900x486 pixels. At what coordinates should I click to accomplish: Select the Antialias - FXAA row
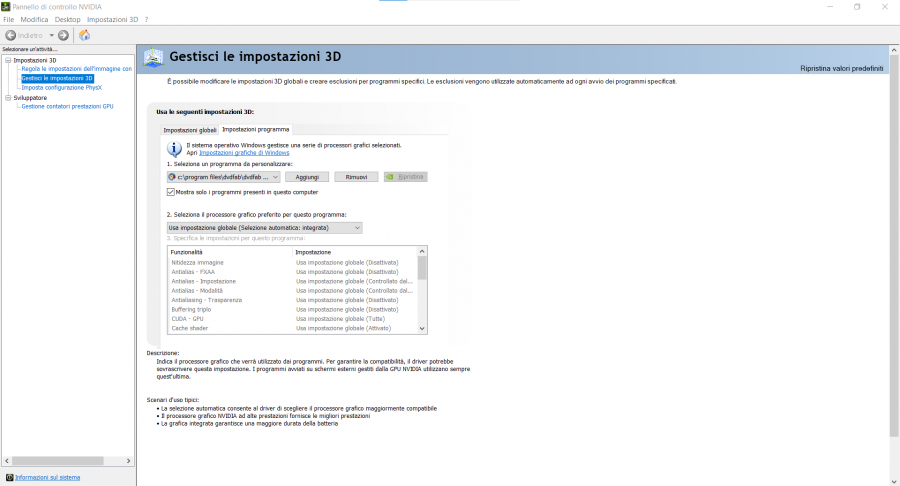tap(292, 272)
